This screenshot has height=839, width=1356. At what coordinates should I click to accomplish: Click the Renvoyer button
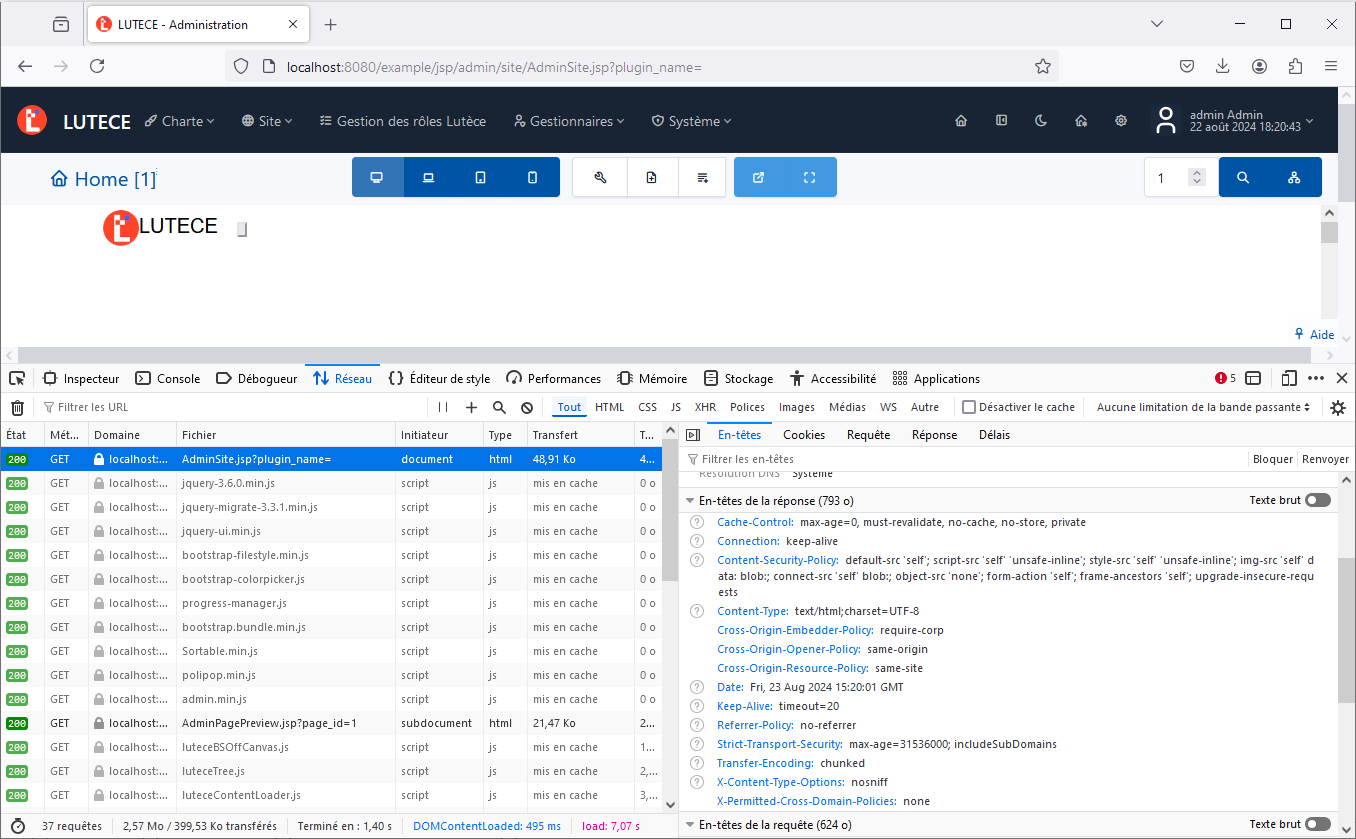[1325, 459]
